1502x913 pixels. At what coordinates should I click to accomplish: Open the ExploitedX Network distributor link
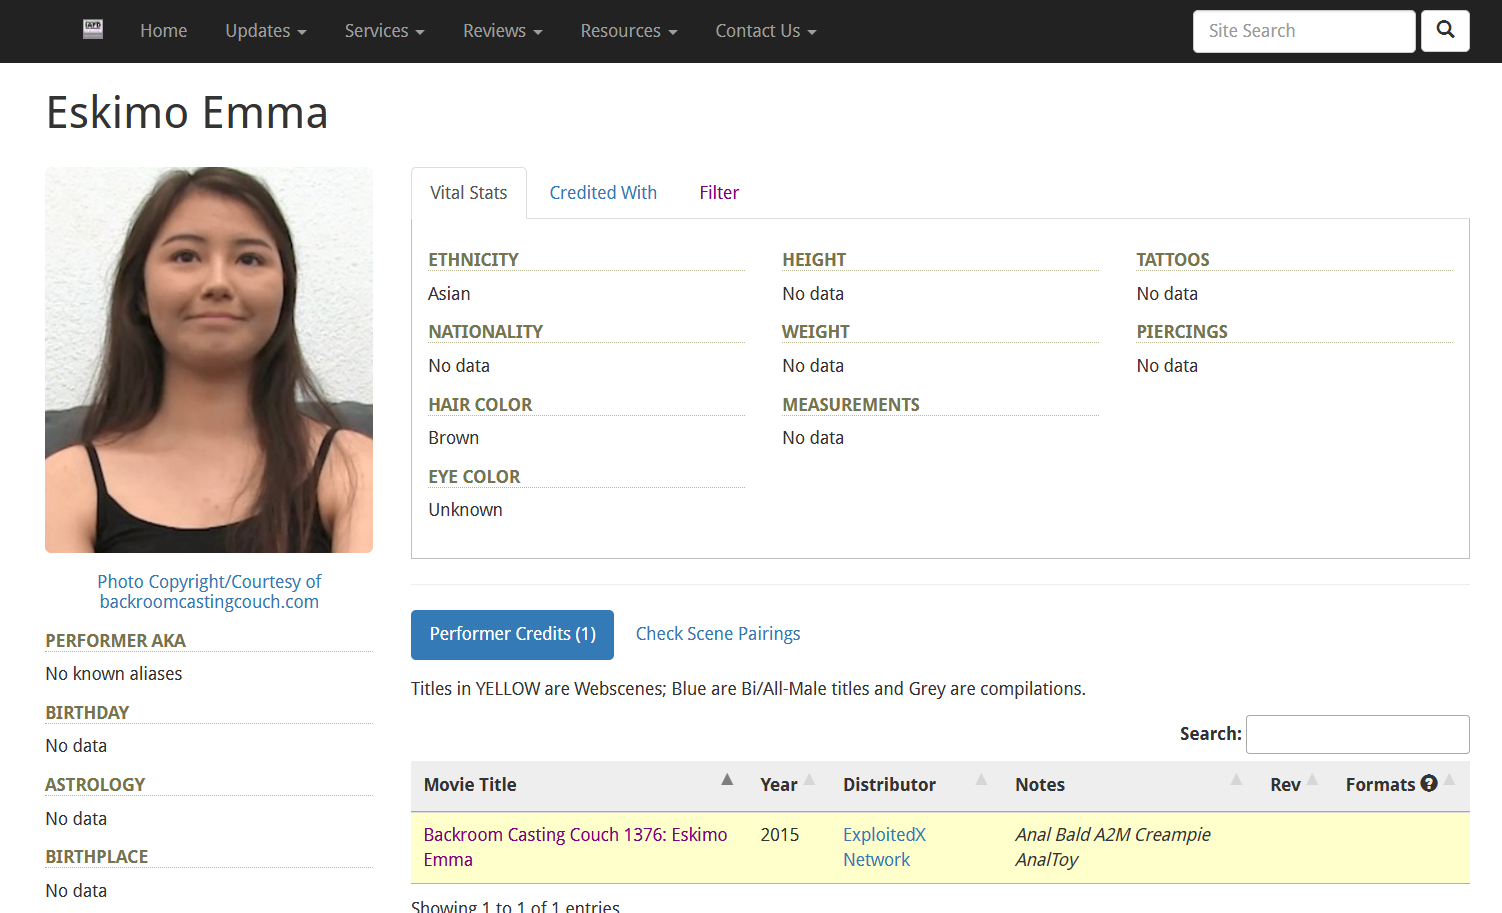tap(884, 847)
